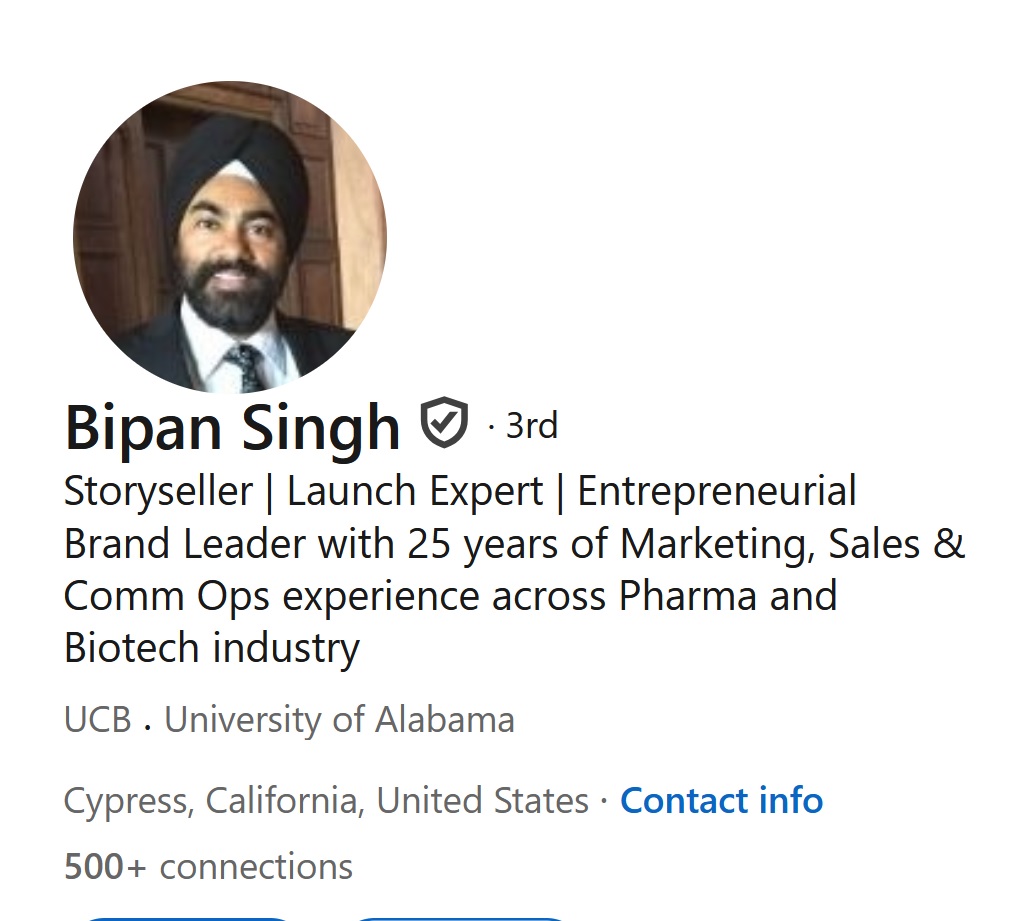The height and width of the screenshot is (921, 1031).
Task: Click the word Entrepreneurial in the headline
Action: pyautogui.click(x=717, y=491)
